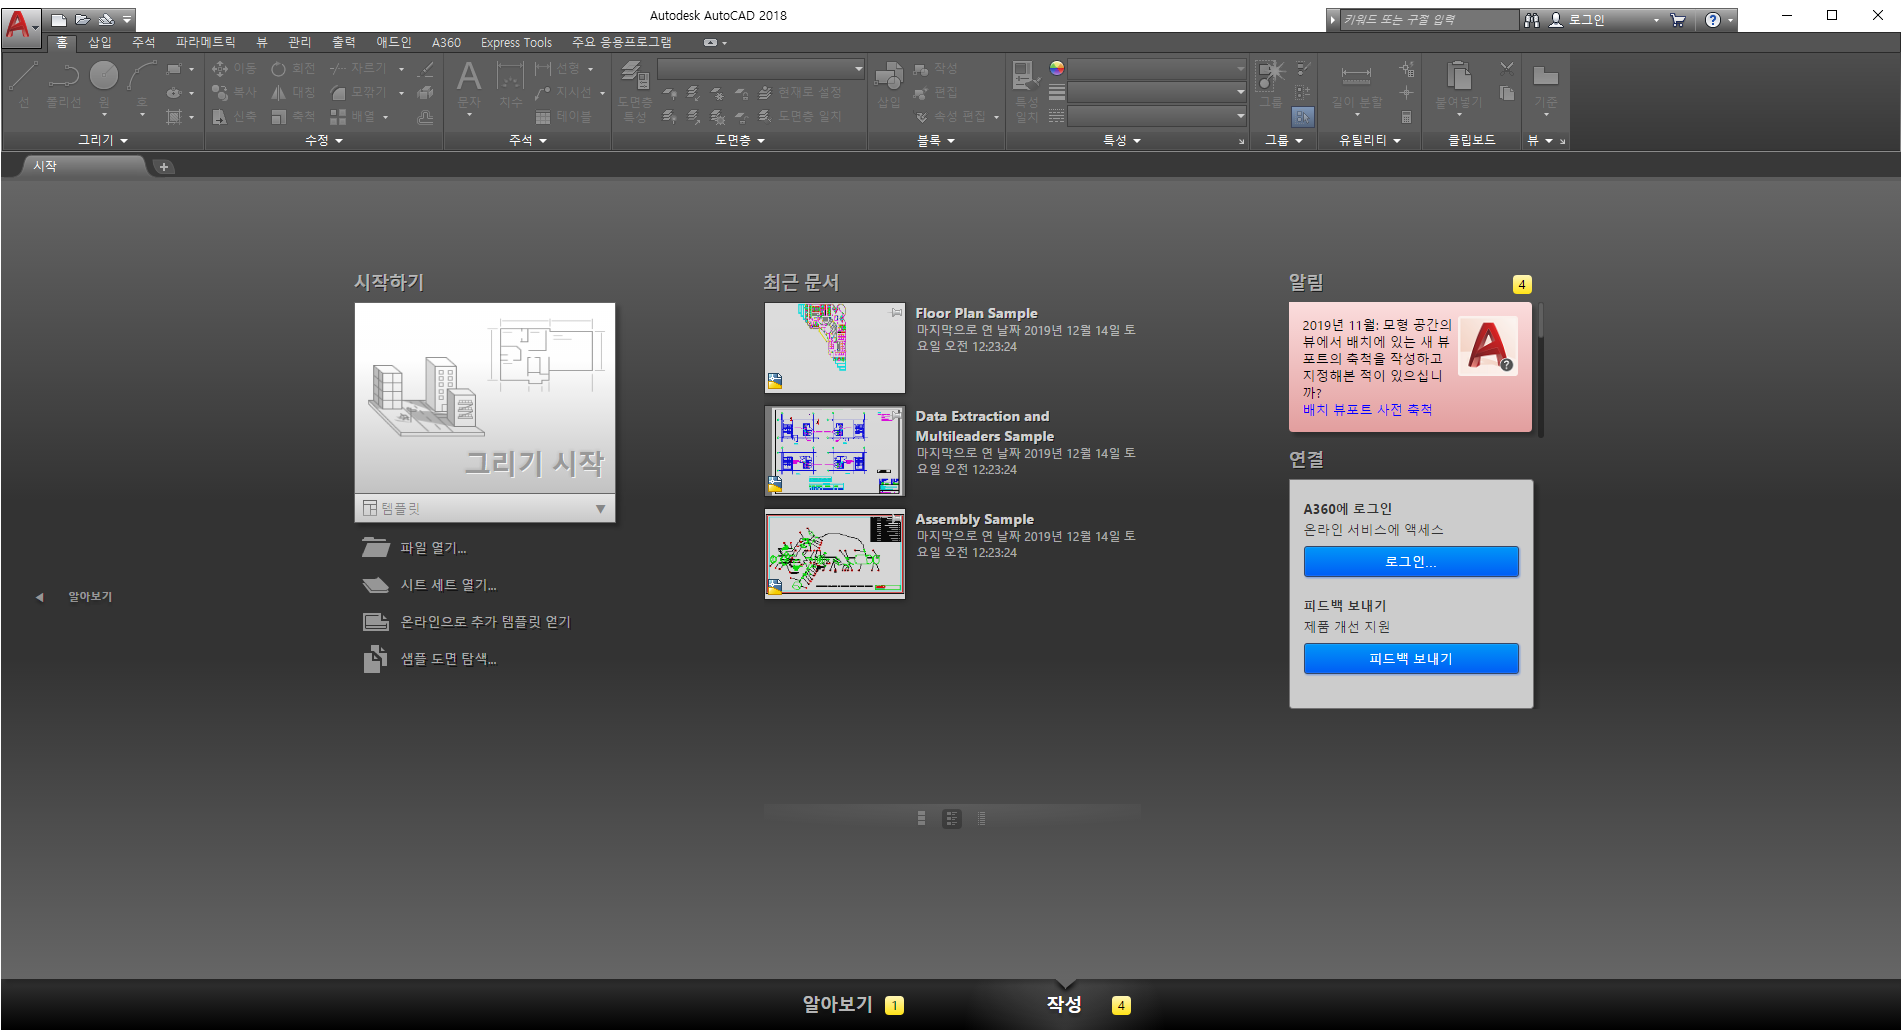Click the Paste (붙여넣기) icon
This screenshot has height=1031, width=1902.
point(1459,84)
